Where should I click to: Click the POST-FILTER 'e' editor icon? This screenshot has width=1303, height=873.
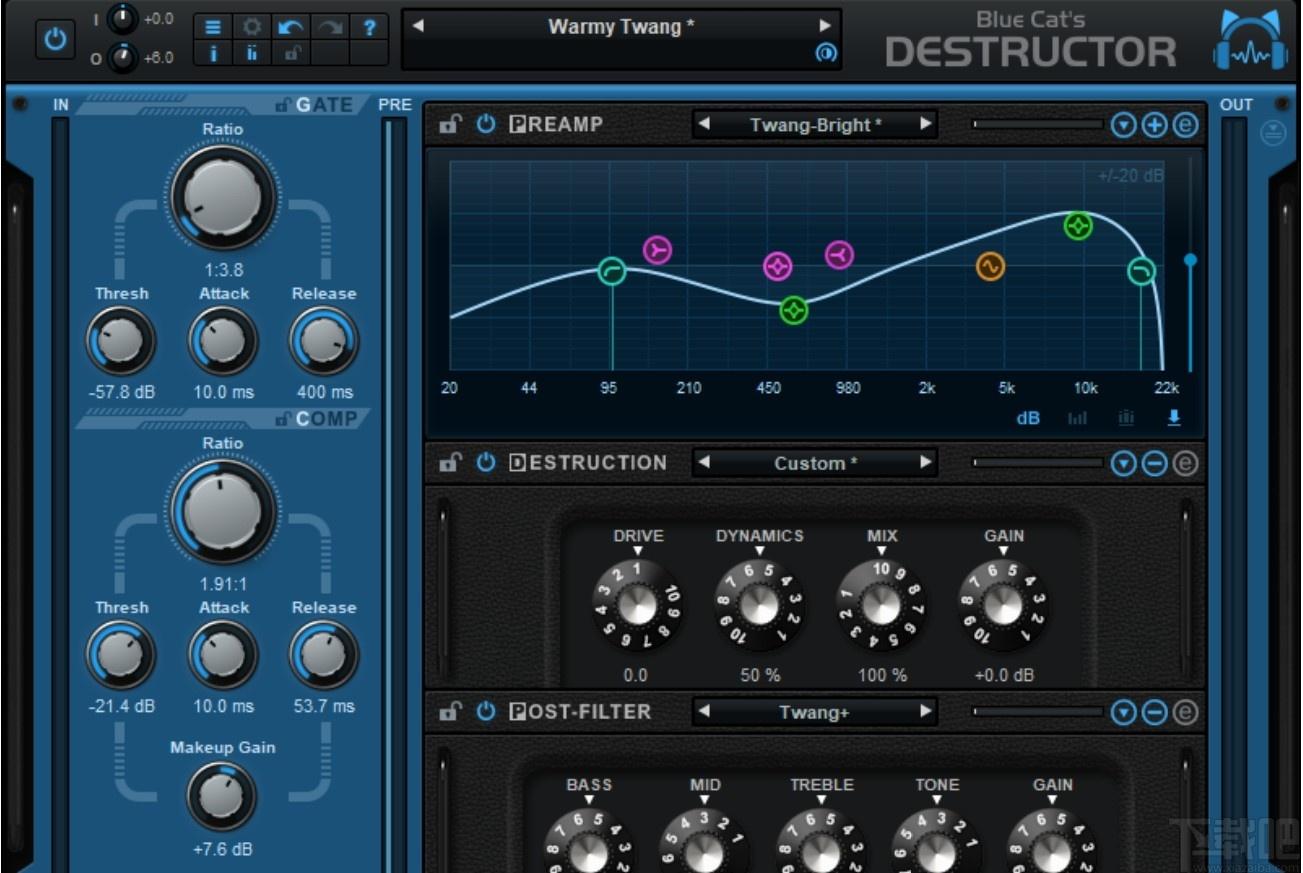click(1185, 712)
